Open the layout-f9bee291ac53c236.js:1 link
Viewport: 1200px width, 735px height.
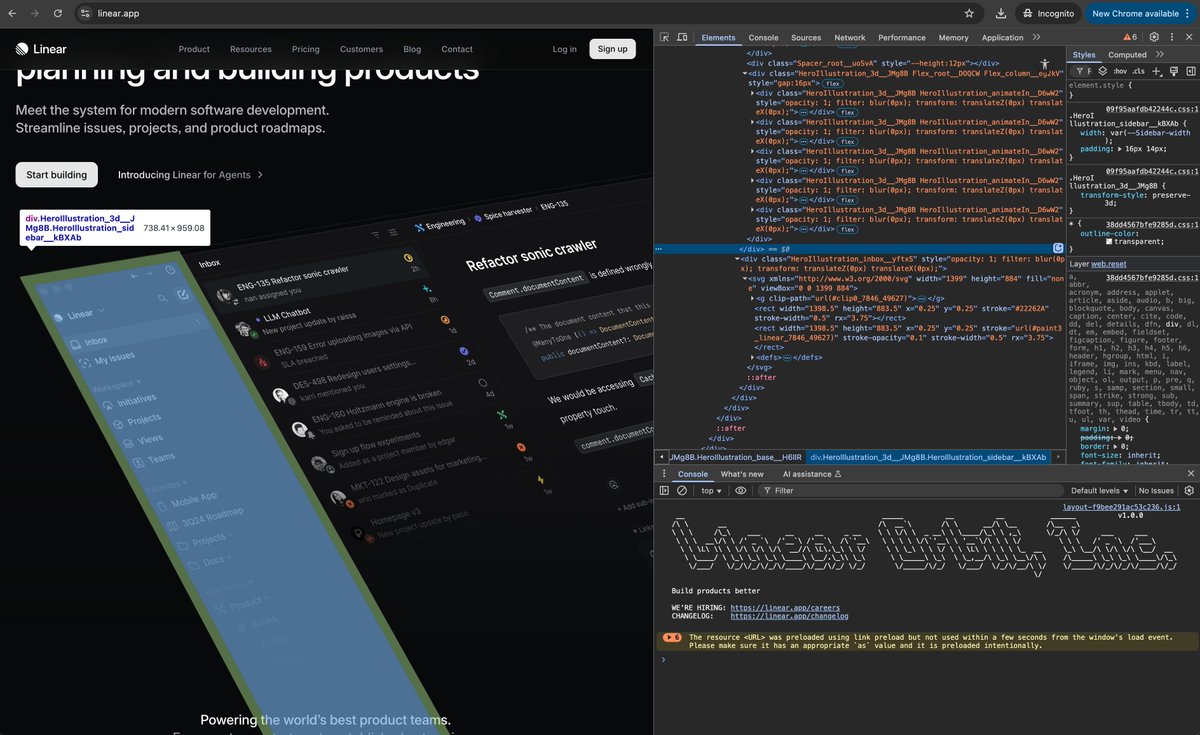[1121, 507]
